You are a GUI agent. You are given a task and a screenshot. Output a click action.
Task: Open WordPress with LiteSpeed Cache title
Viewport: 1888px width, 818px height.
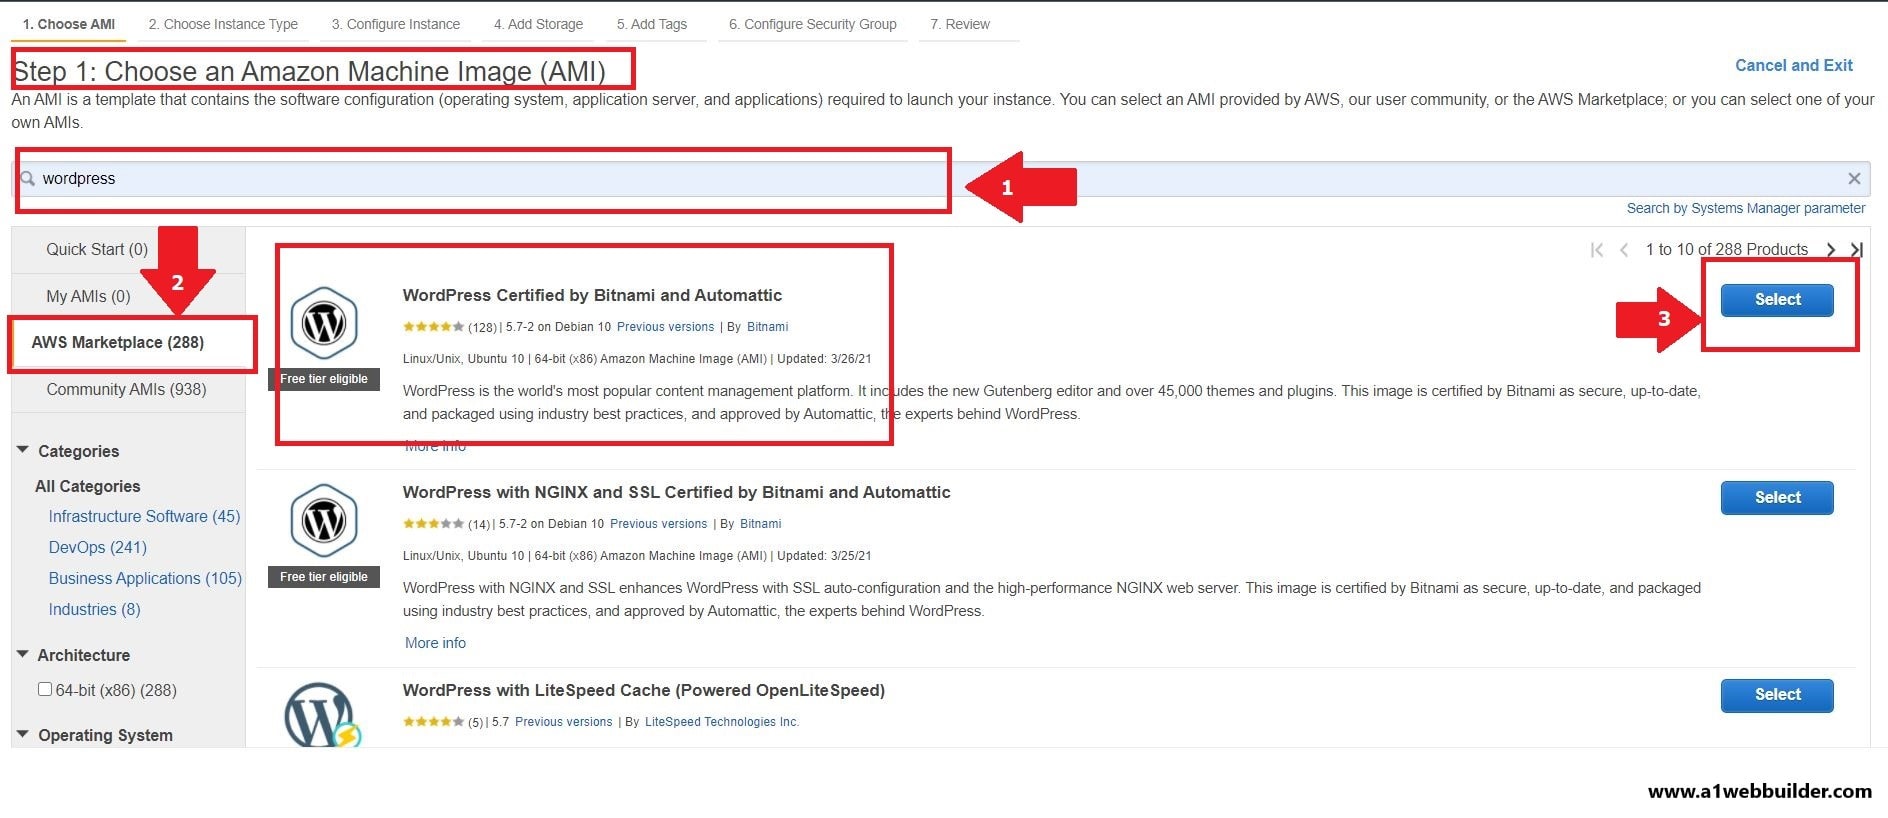[x=644, y=691]
